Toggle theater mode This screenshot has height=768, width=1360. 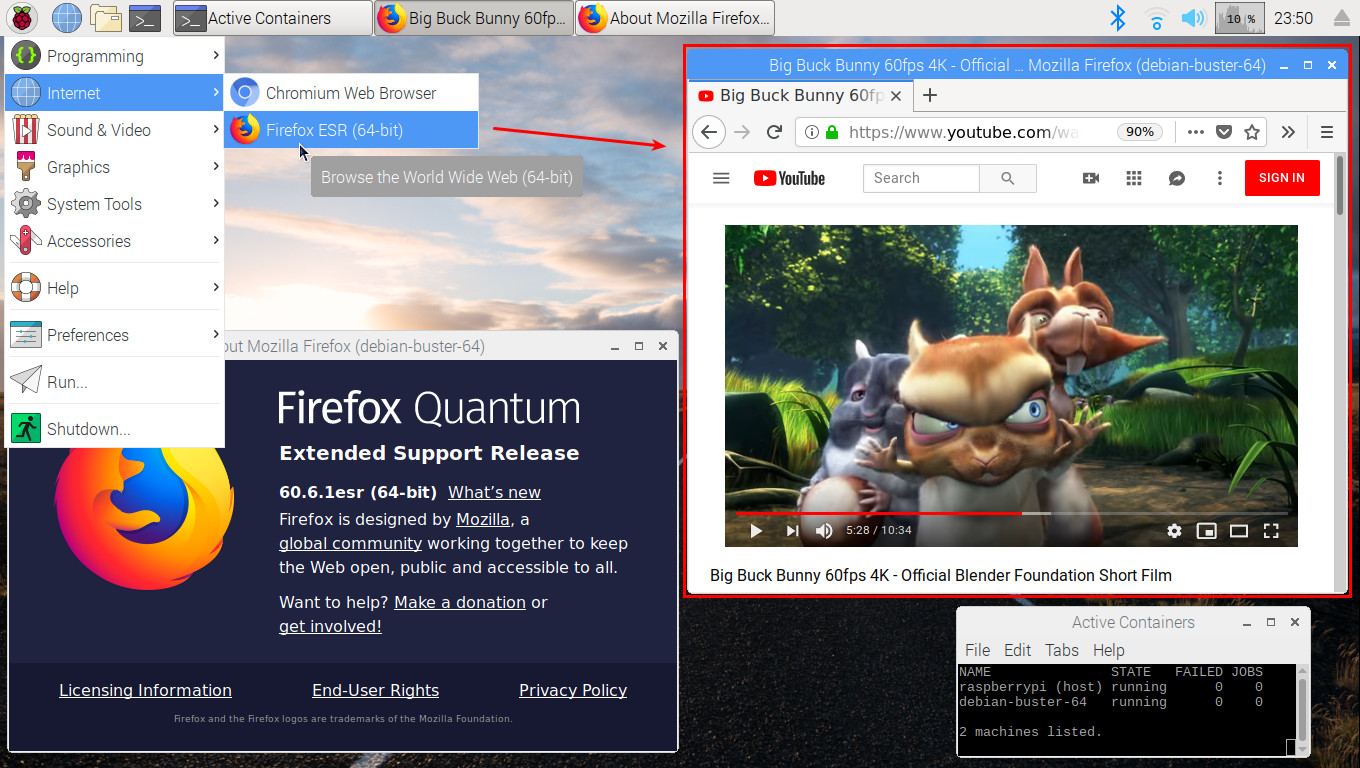click(x=1239, y=531)
